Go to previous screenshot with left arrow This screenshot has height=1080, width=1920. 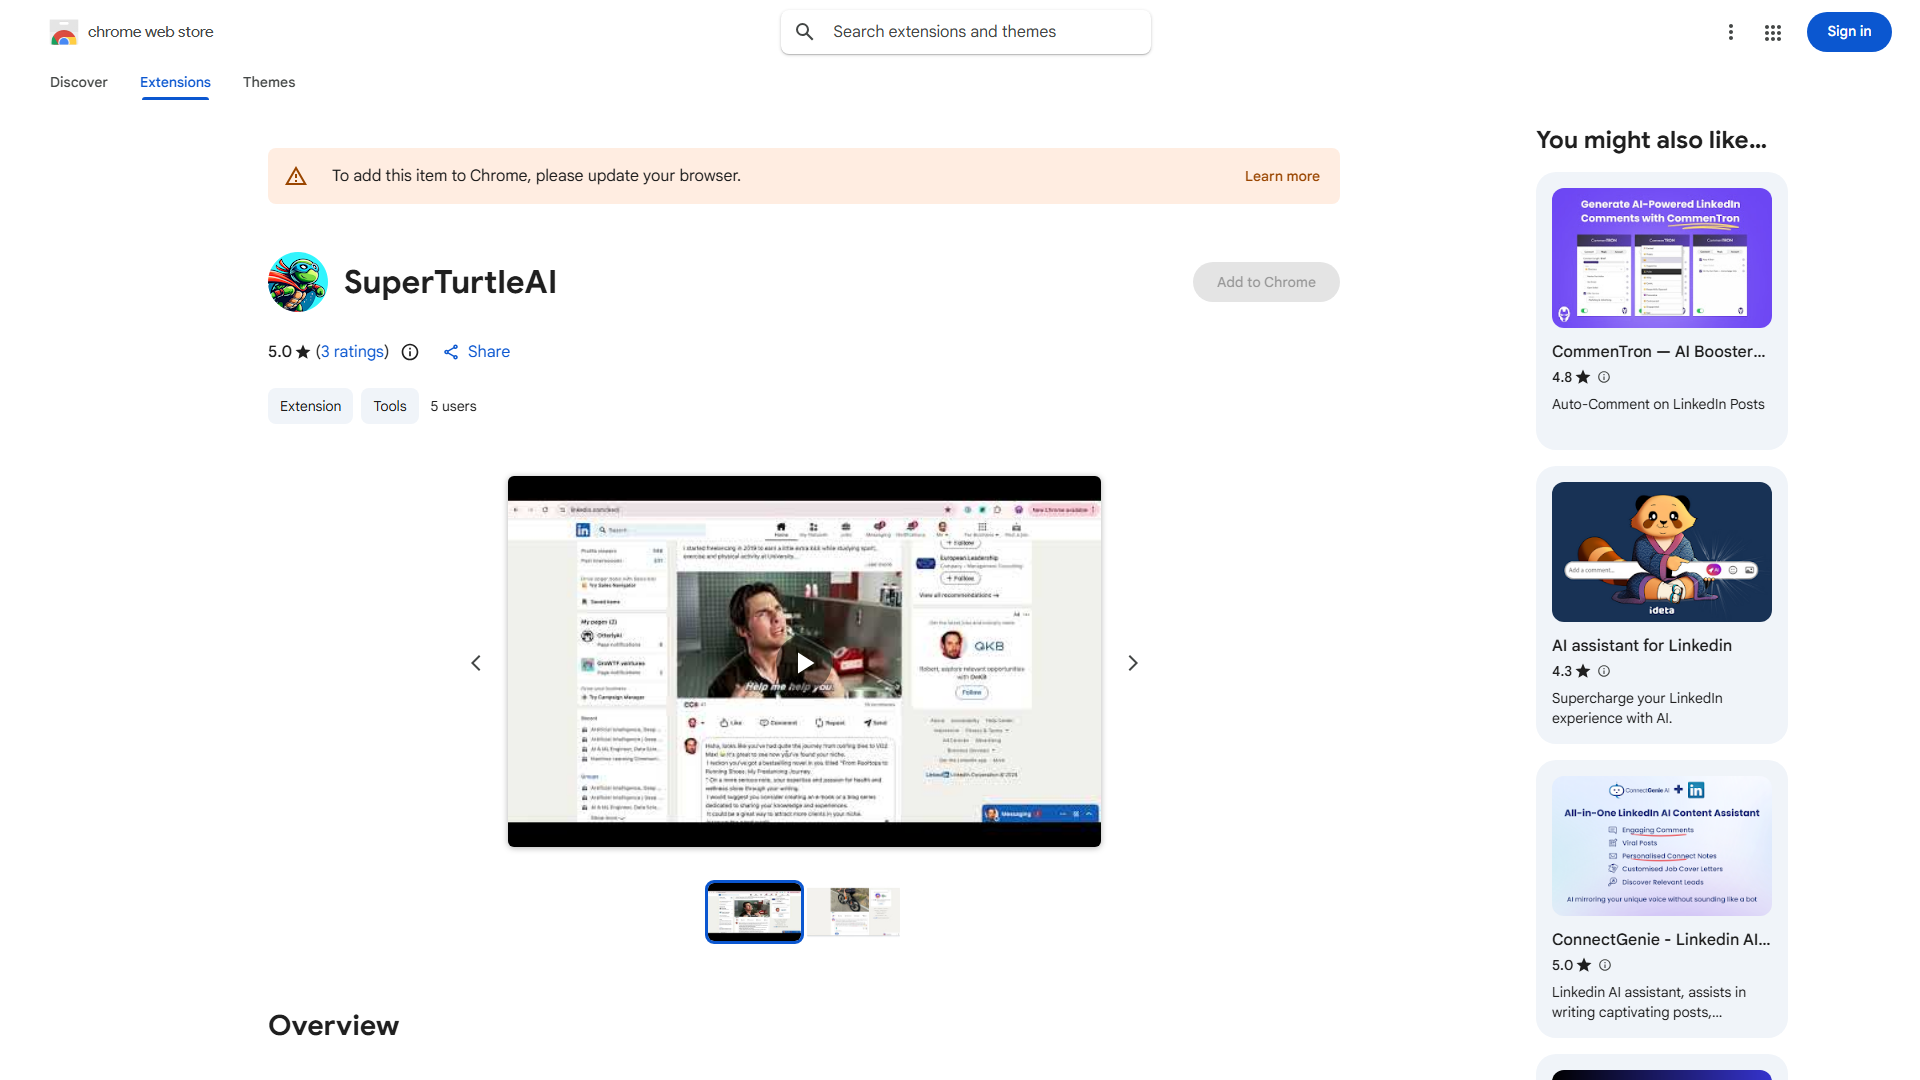(476, 663)
